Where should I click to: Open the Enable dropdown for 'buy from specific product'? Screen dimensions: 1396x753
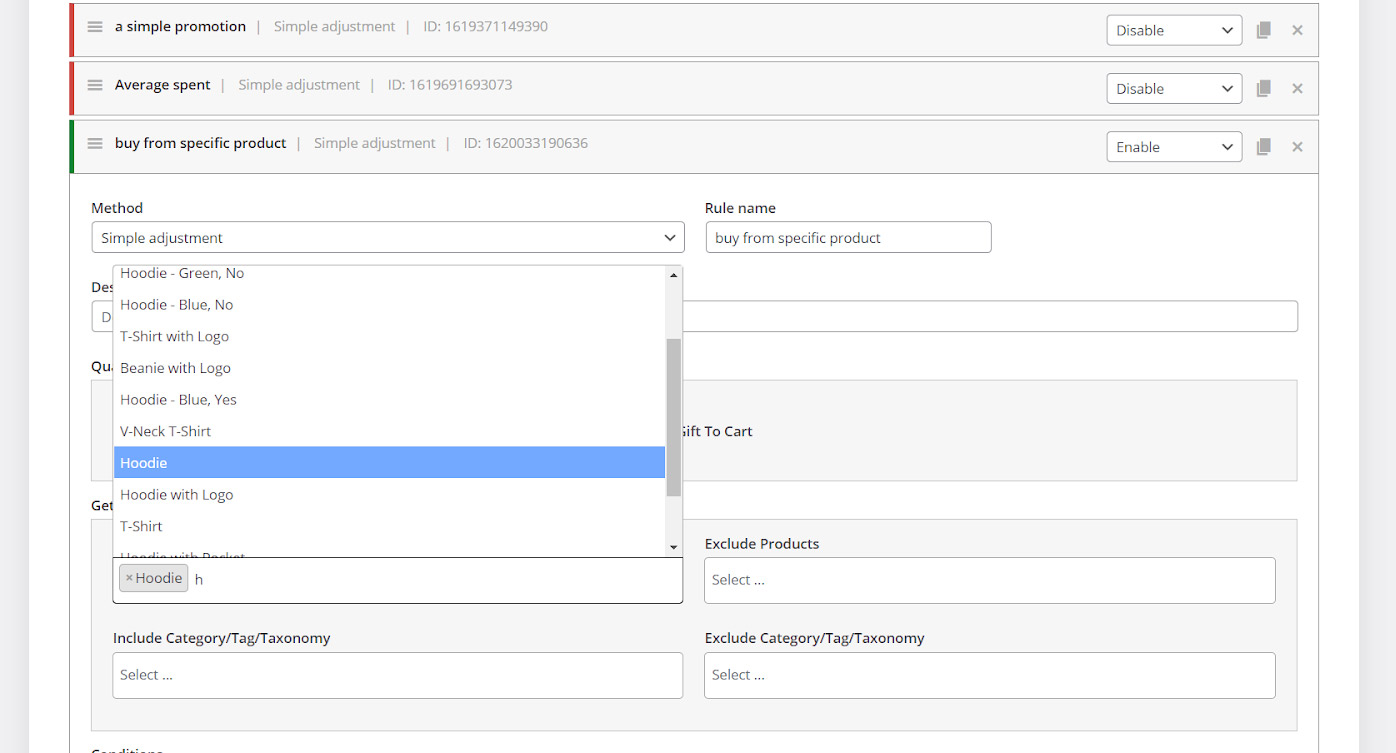pyautogui.click(x=1173, y=147)
